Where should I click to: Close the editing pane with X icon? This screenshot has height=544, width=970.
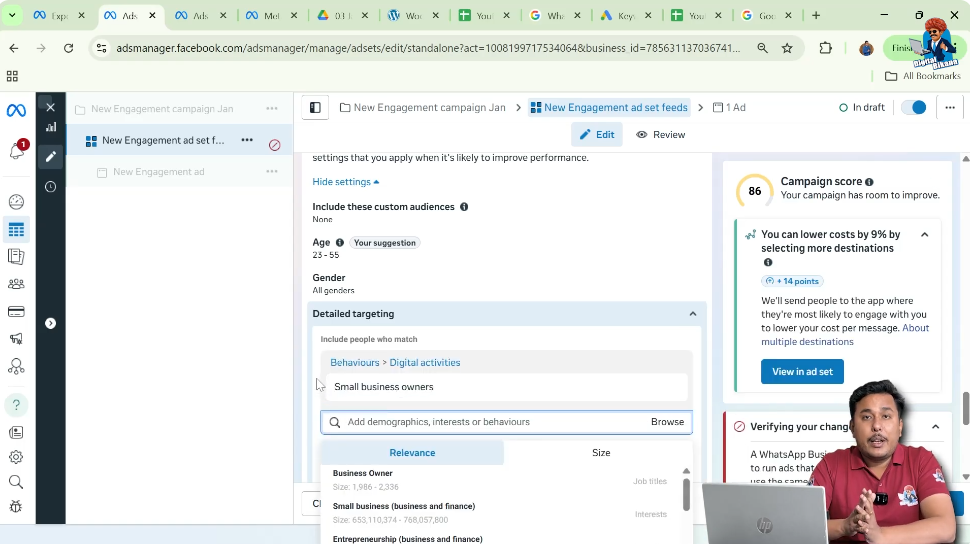click(51, 107)
